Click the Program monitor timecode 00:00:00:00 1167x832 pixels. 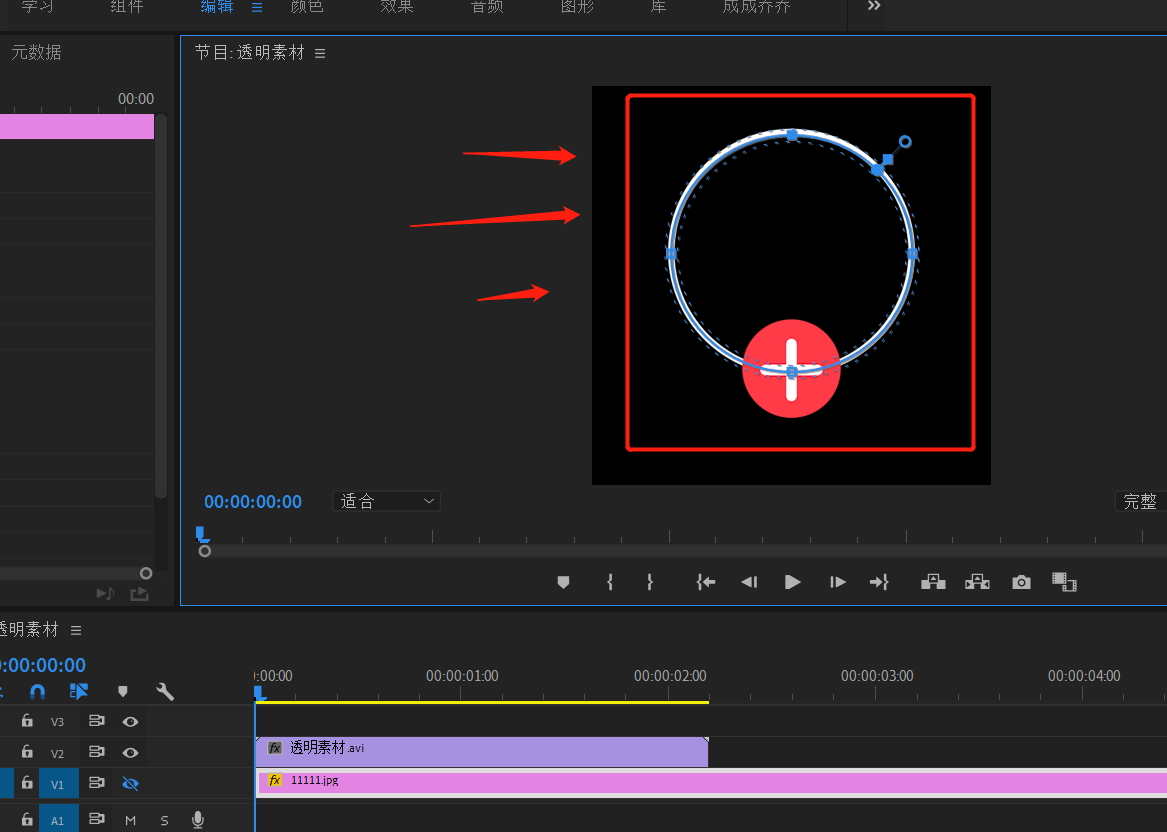[x=253, y=502]
